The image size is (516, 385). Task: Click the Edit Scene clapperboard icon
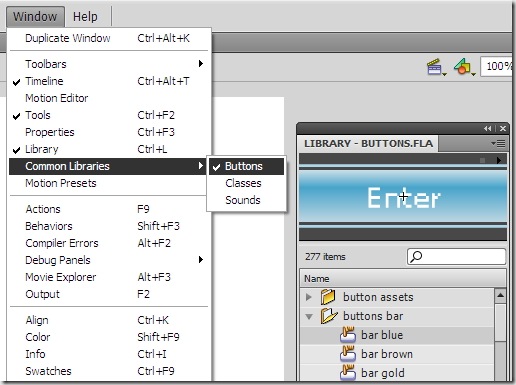tap(436, 67)
